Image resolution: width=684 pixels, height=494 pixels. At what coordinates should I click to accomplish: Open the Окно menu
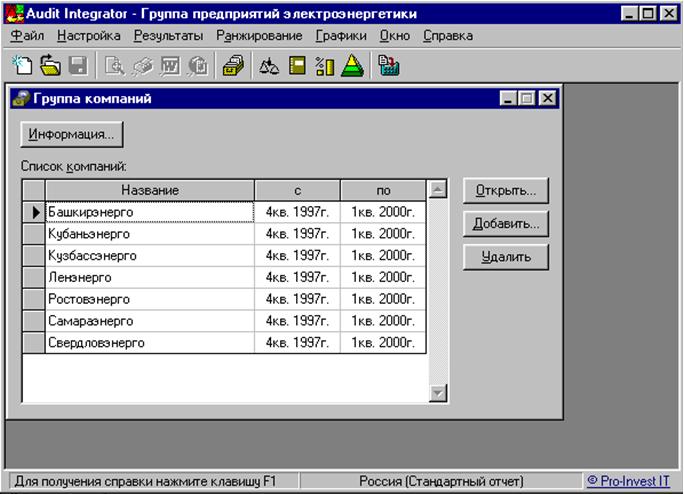pos(395,35)
